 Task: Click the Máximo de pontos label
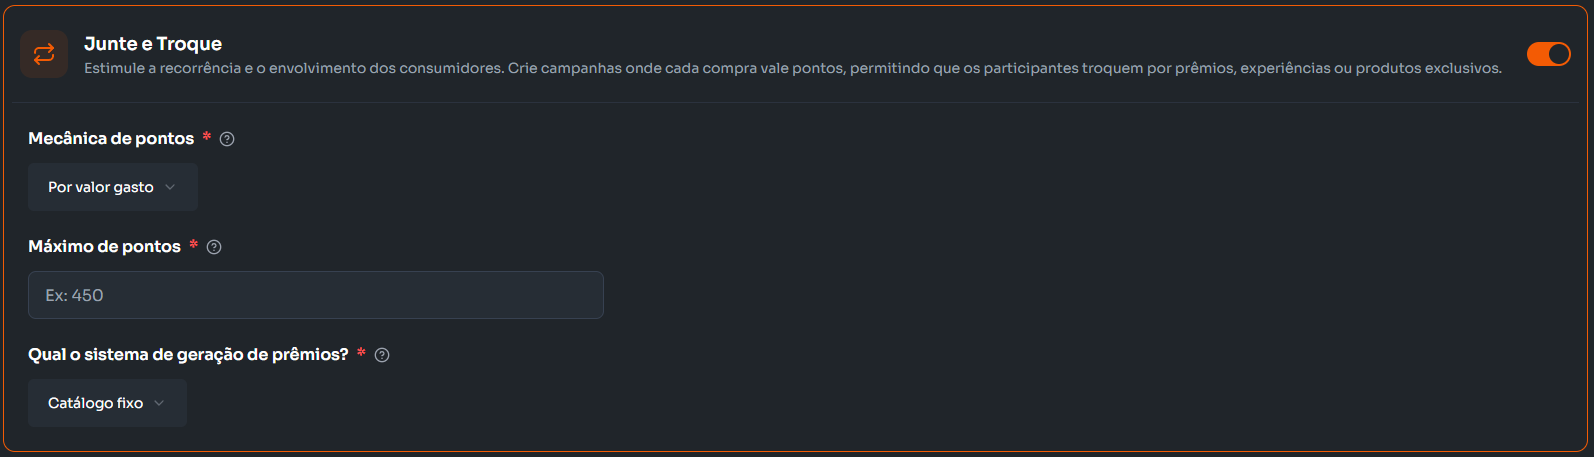(104, 247)
